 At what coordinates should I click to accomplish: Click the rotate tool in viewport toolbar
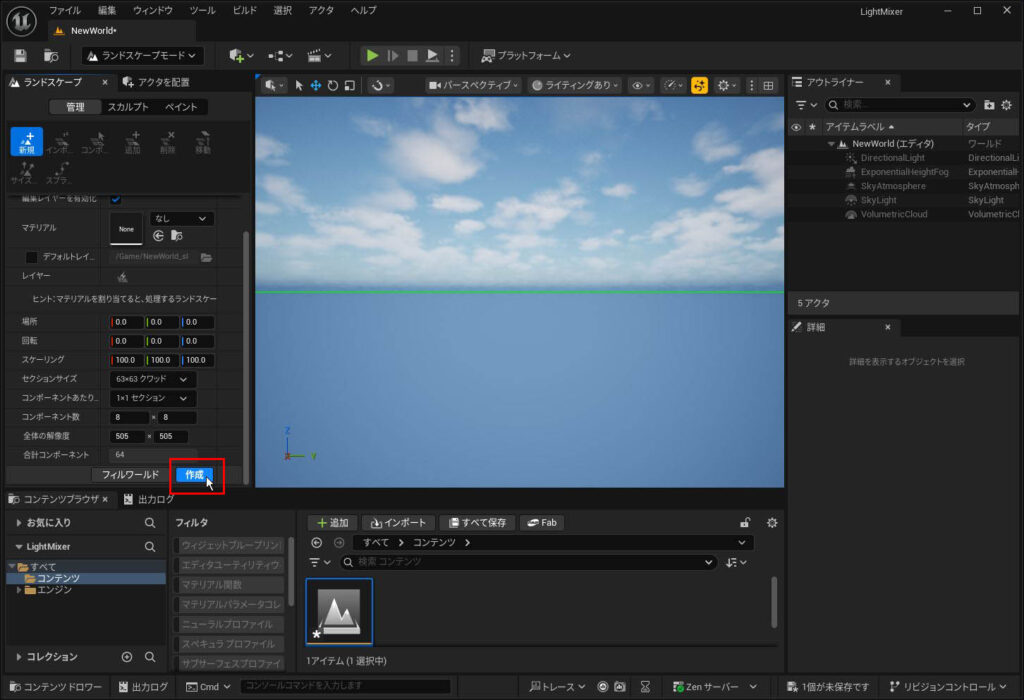(x=333, y=86)
